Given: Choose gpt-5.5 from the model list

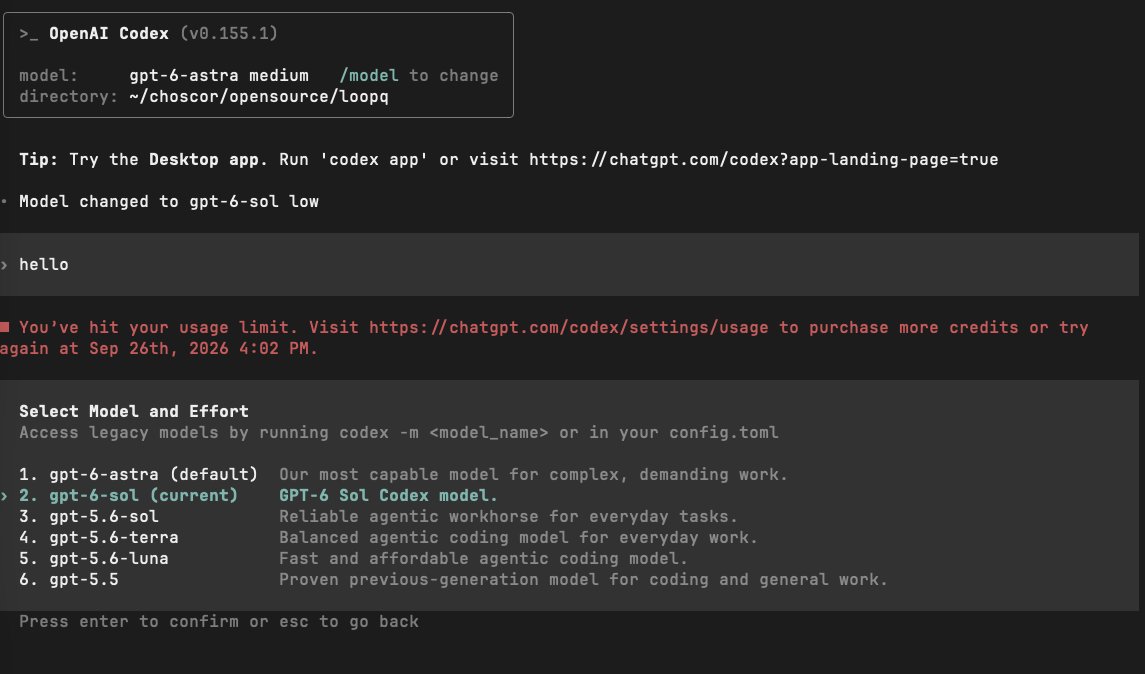Looking at the screenshot, I should pos(69,581).
